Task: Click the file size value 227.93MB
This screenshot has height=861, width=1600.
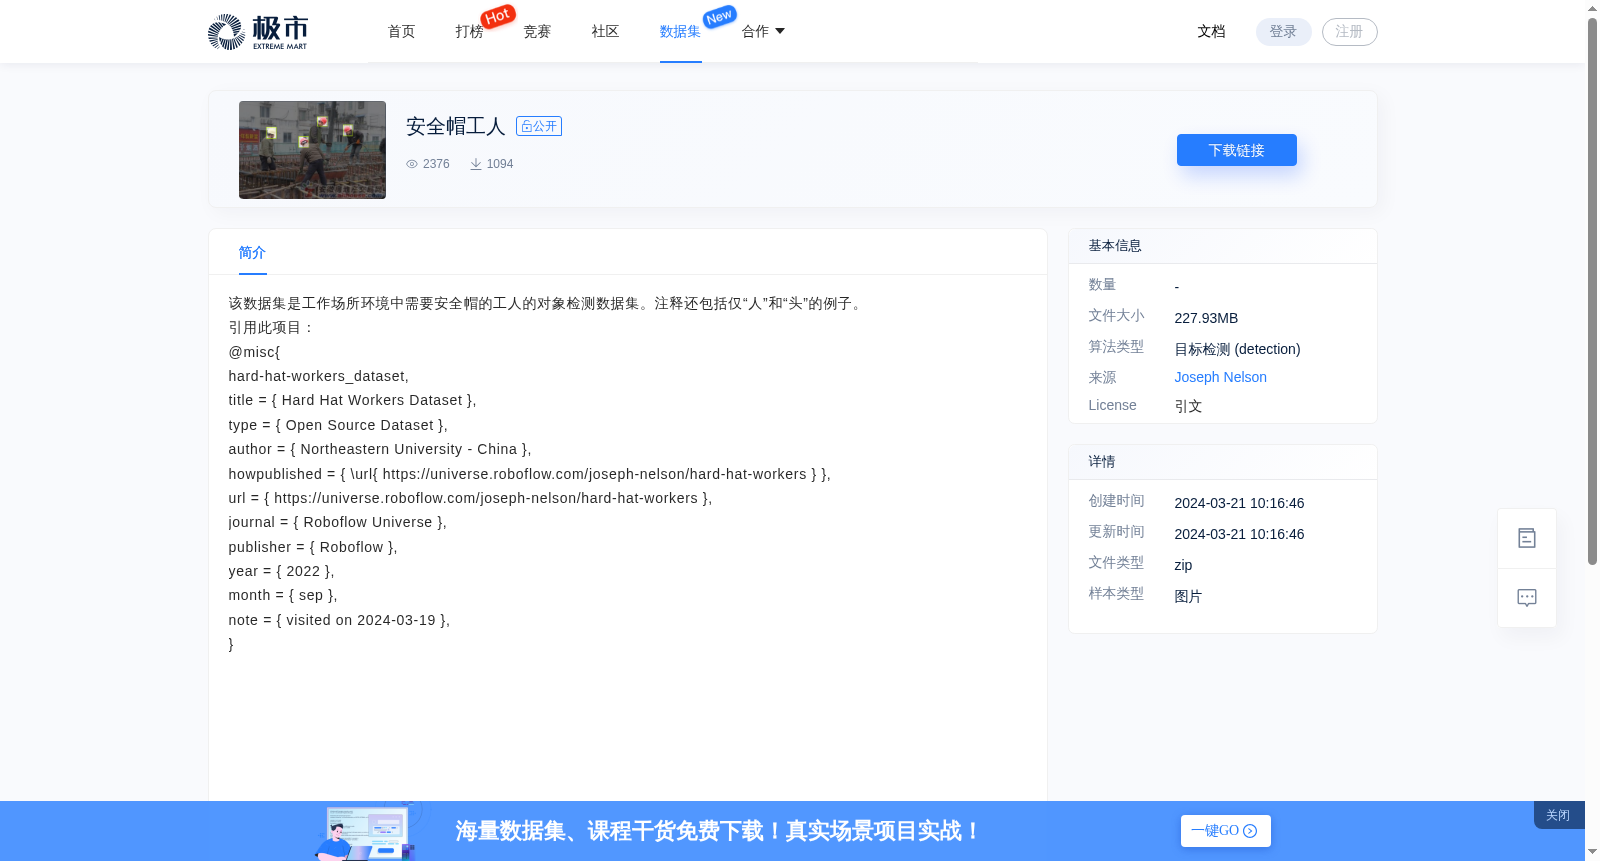Action: coord(1207,318)
